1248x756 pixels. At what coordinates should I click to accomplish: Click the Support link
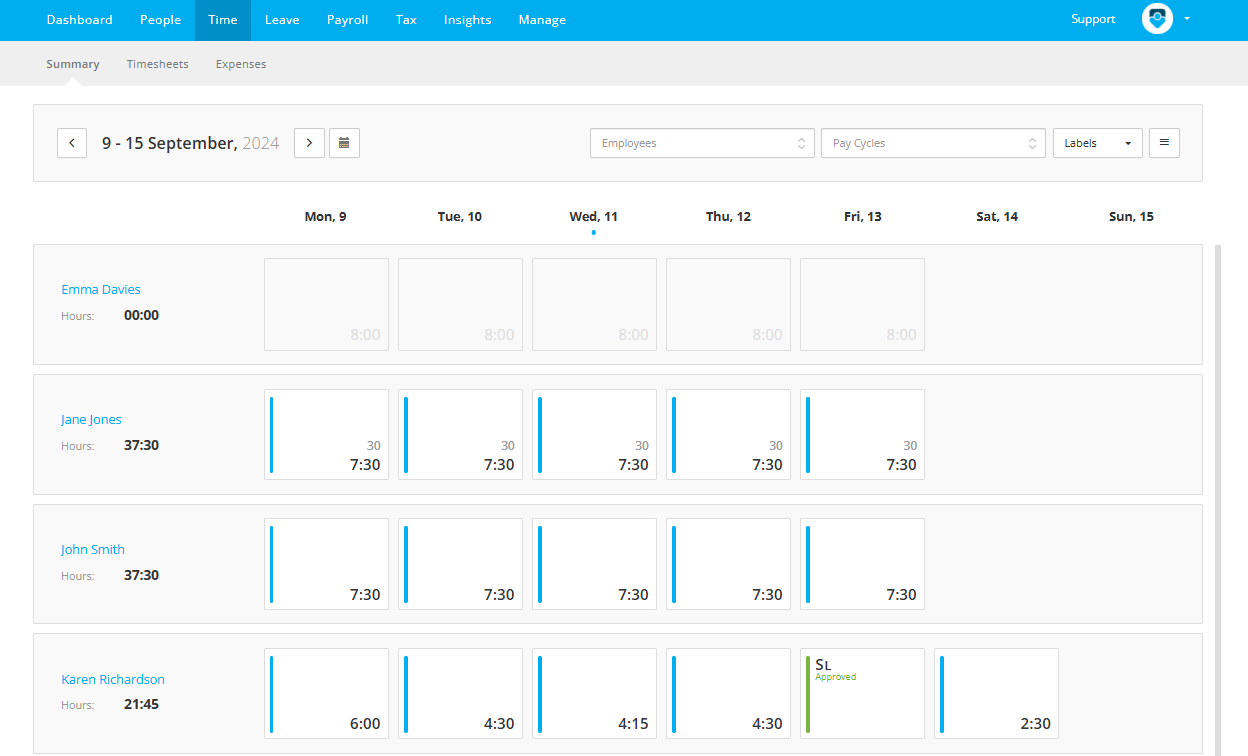(x=1093, y=19)
